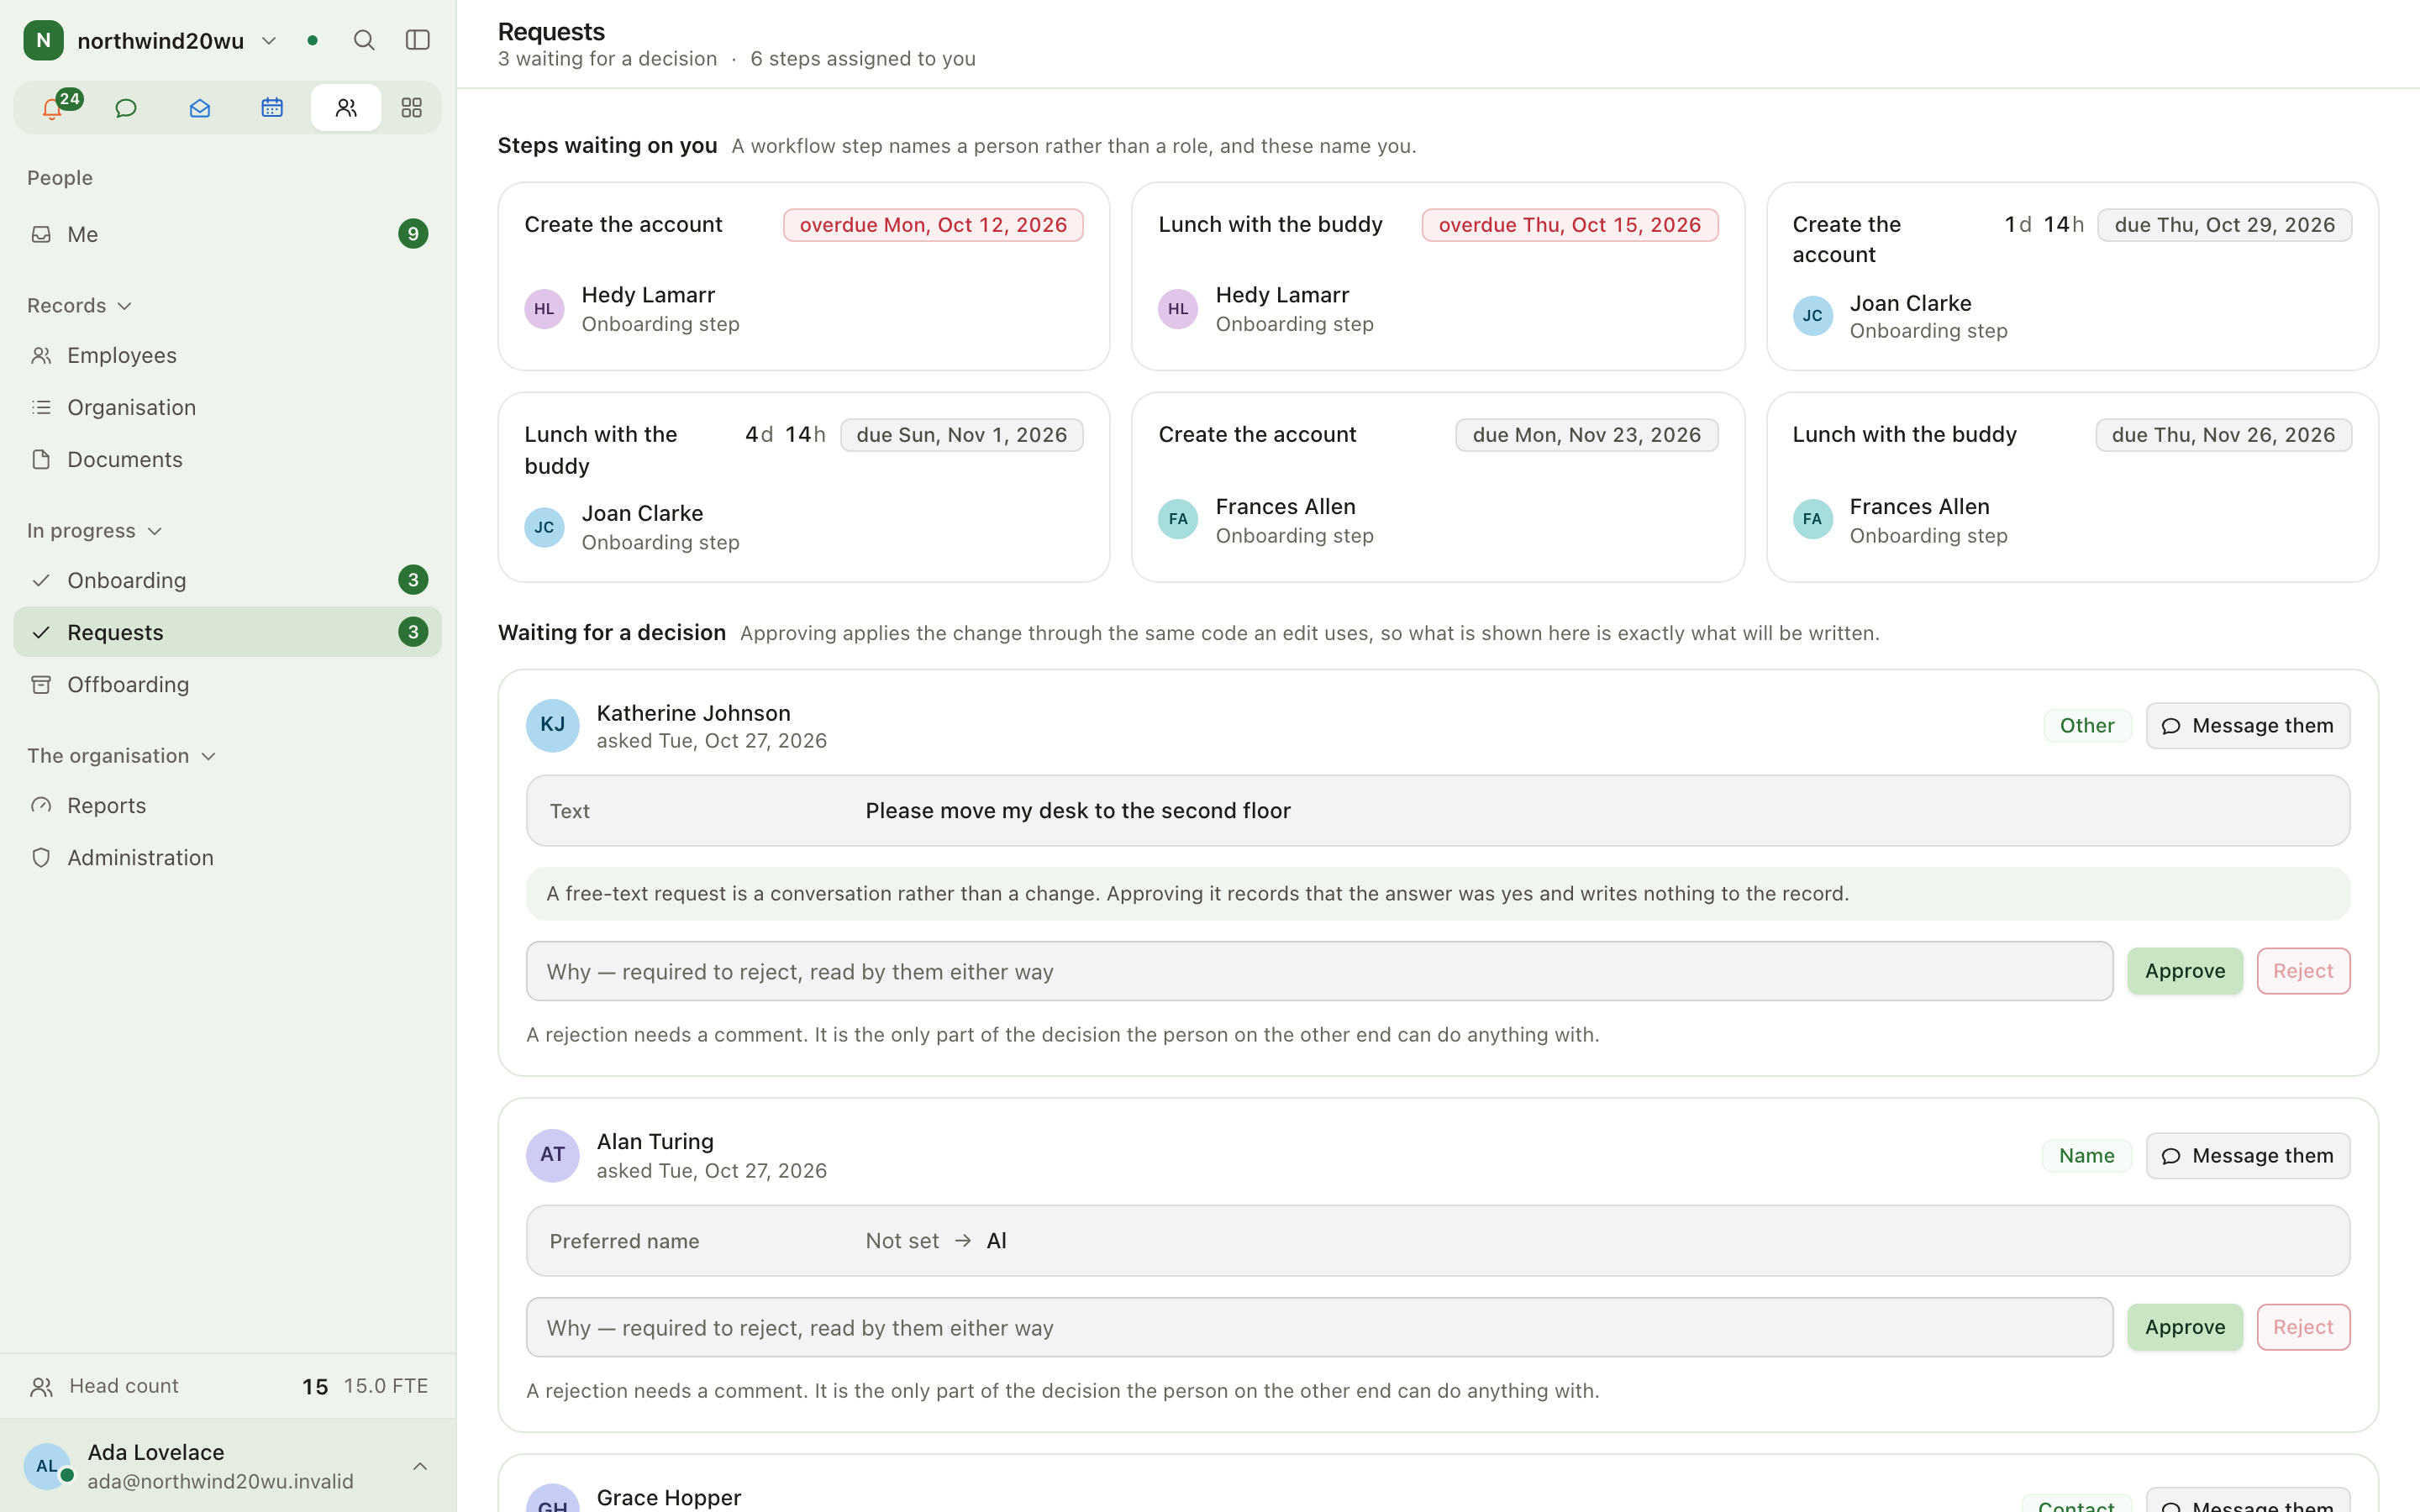Screen dimensions: 2420x1512
Task: Expand the Ada Lovelace account menu chevron
Action: (x=420, y=1466)
